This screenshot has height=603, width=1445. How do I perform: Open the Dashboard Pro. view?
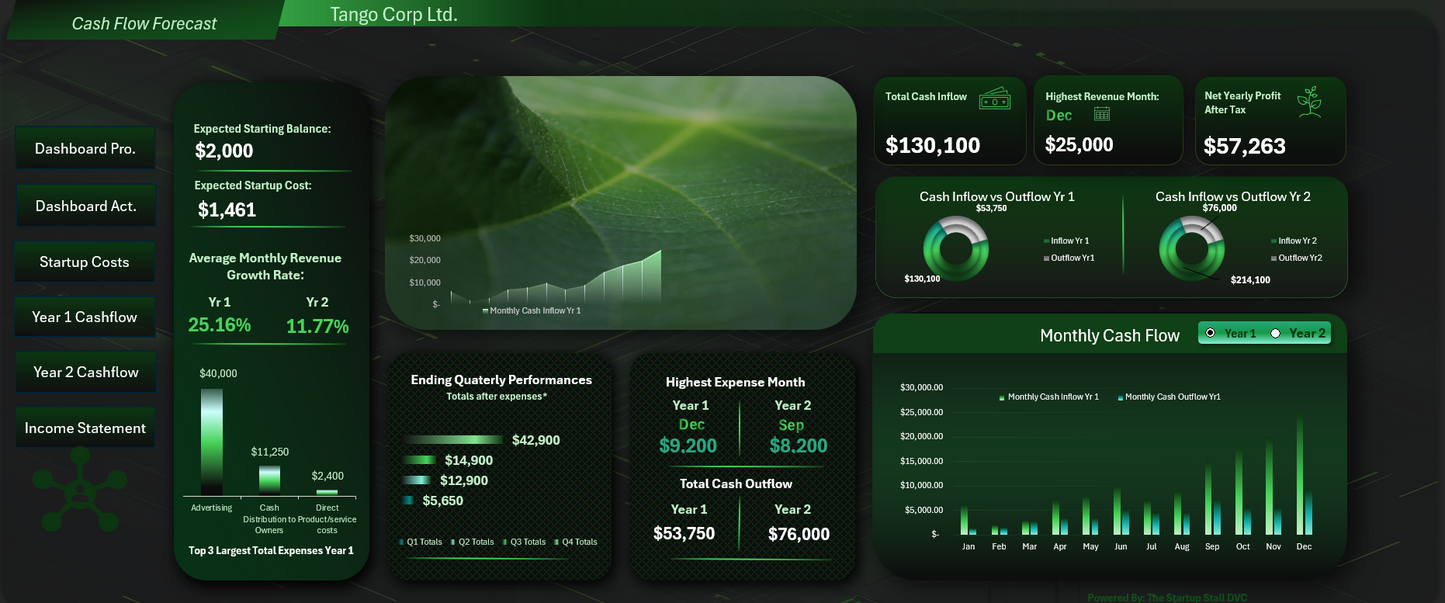[x=85, y=147]
